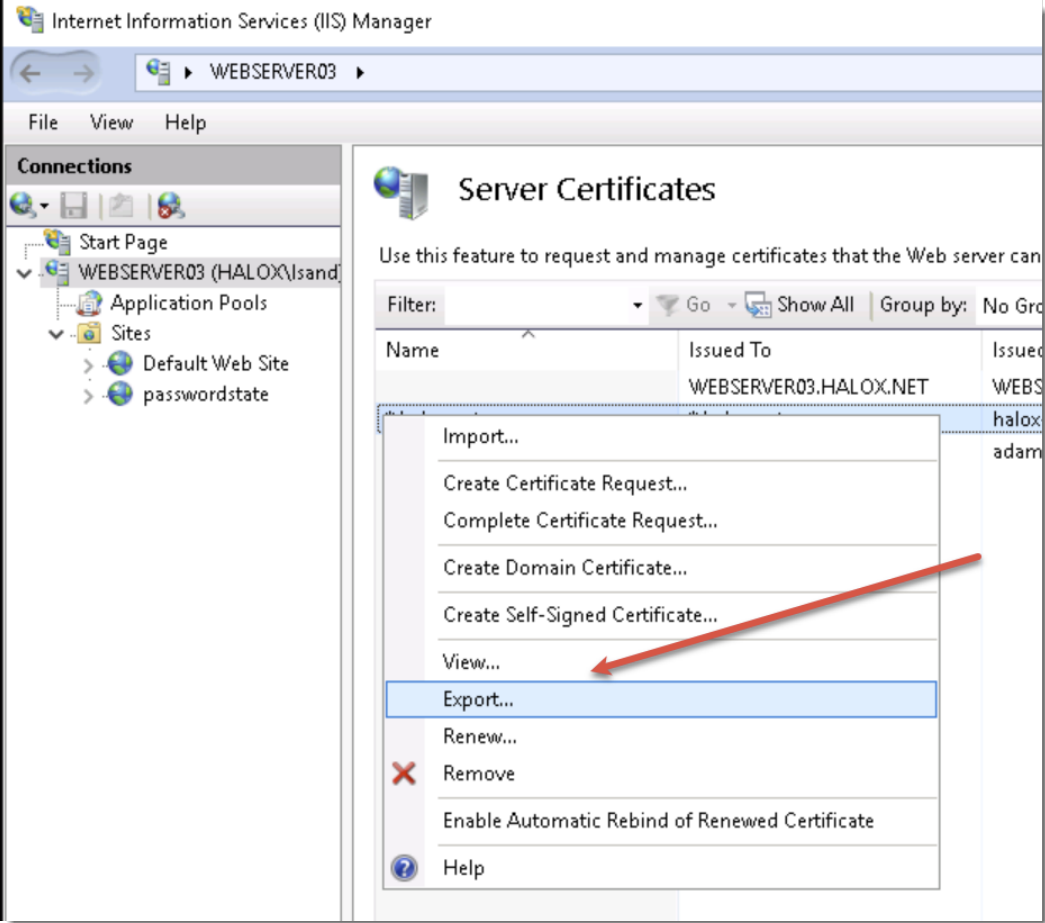The width and height of the screenshot is (1045, 923).
Task: Click the Filter text input field
Action: pos(536,305)
